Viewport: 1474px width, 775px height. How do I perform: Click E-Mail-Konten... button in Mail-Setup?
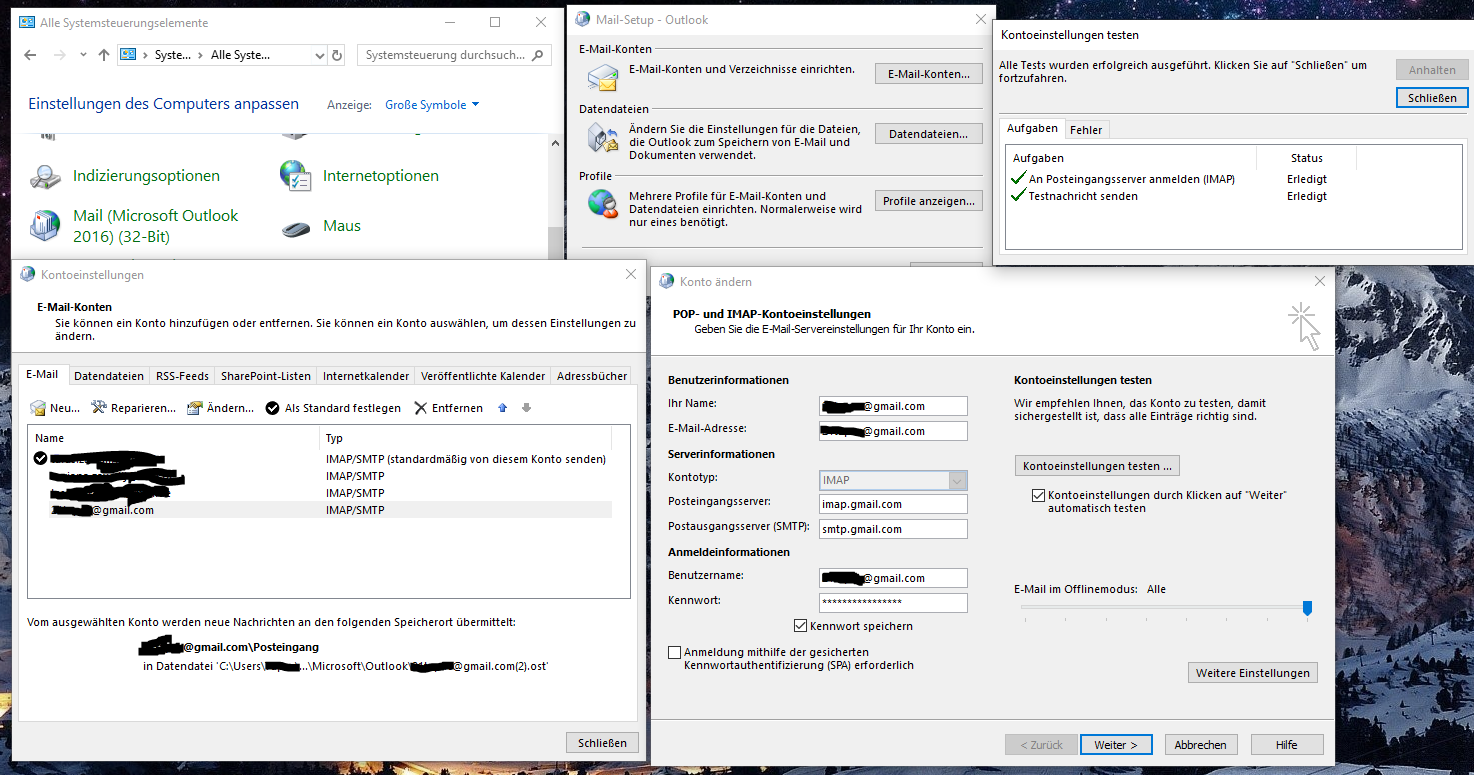[x=929, y=74]
